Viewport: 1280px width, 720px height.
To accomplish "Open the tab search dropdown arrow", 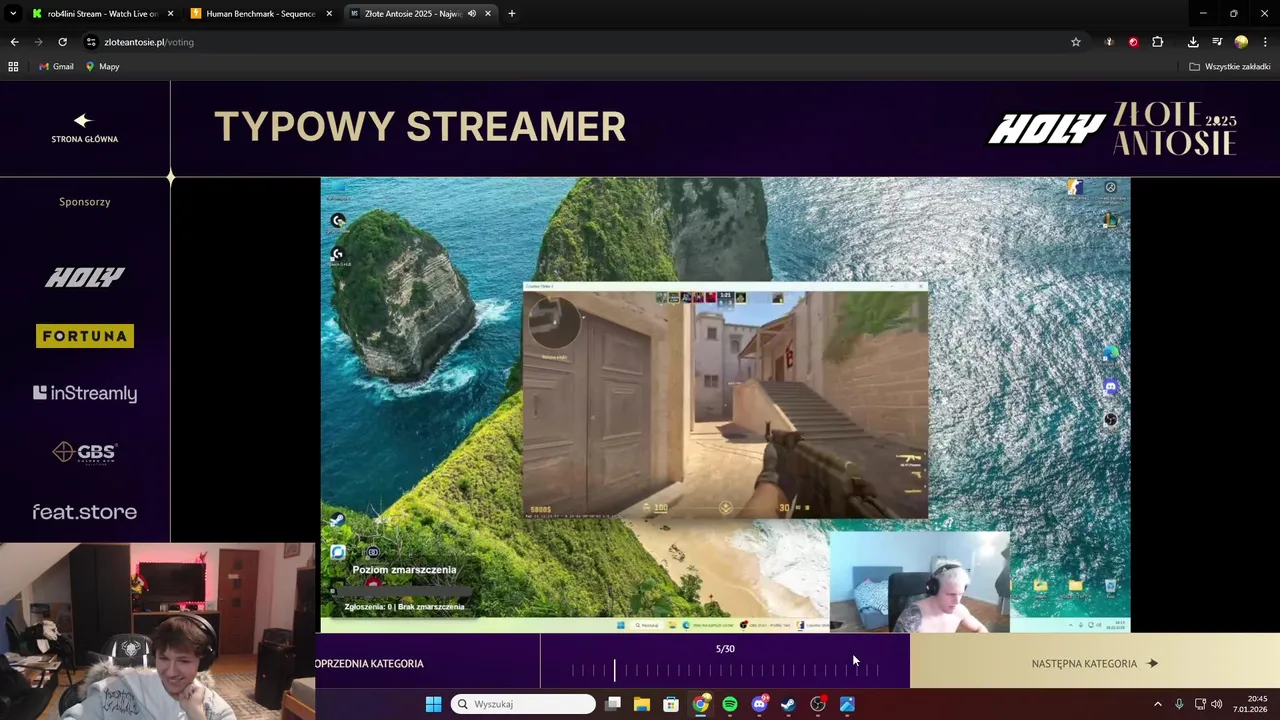I will pyautogui.click(x=12, y=14).
